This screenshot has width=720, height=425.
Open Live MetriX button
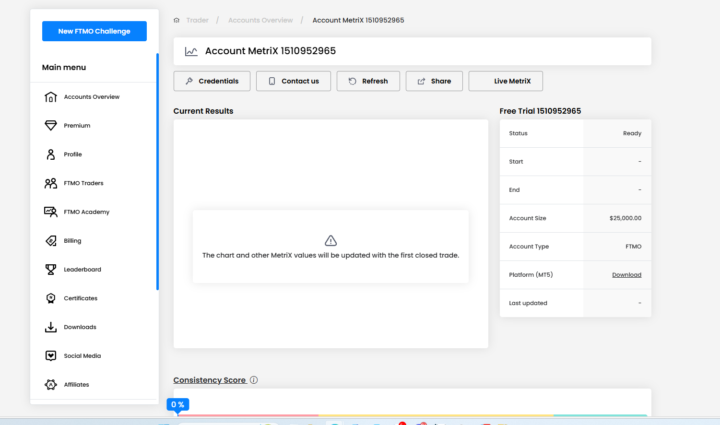[506, 81]
